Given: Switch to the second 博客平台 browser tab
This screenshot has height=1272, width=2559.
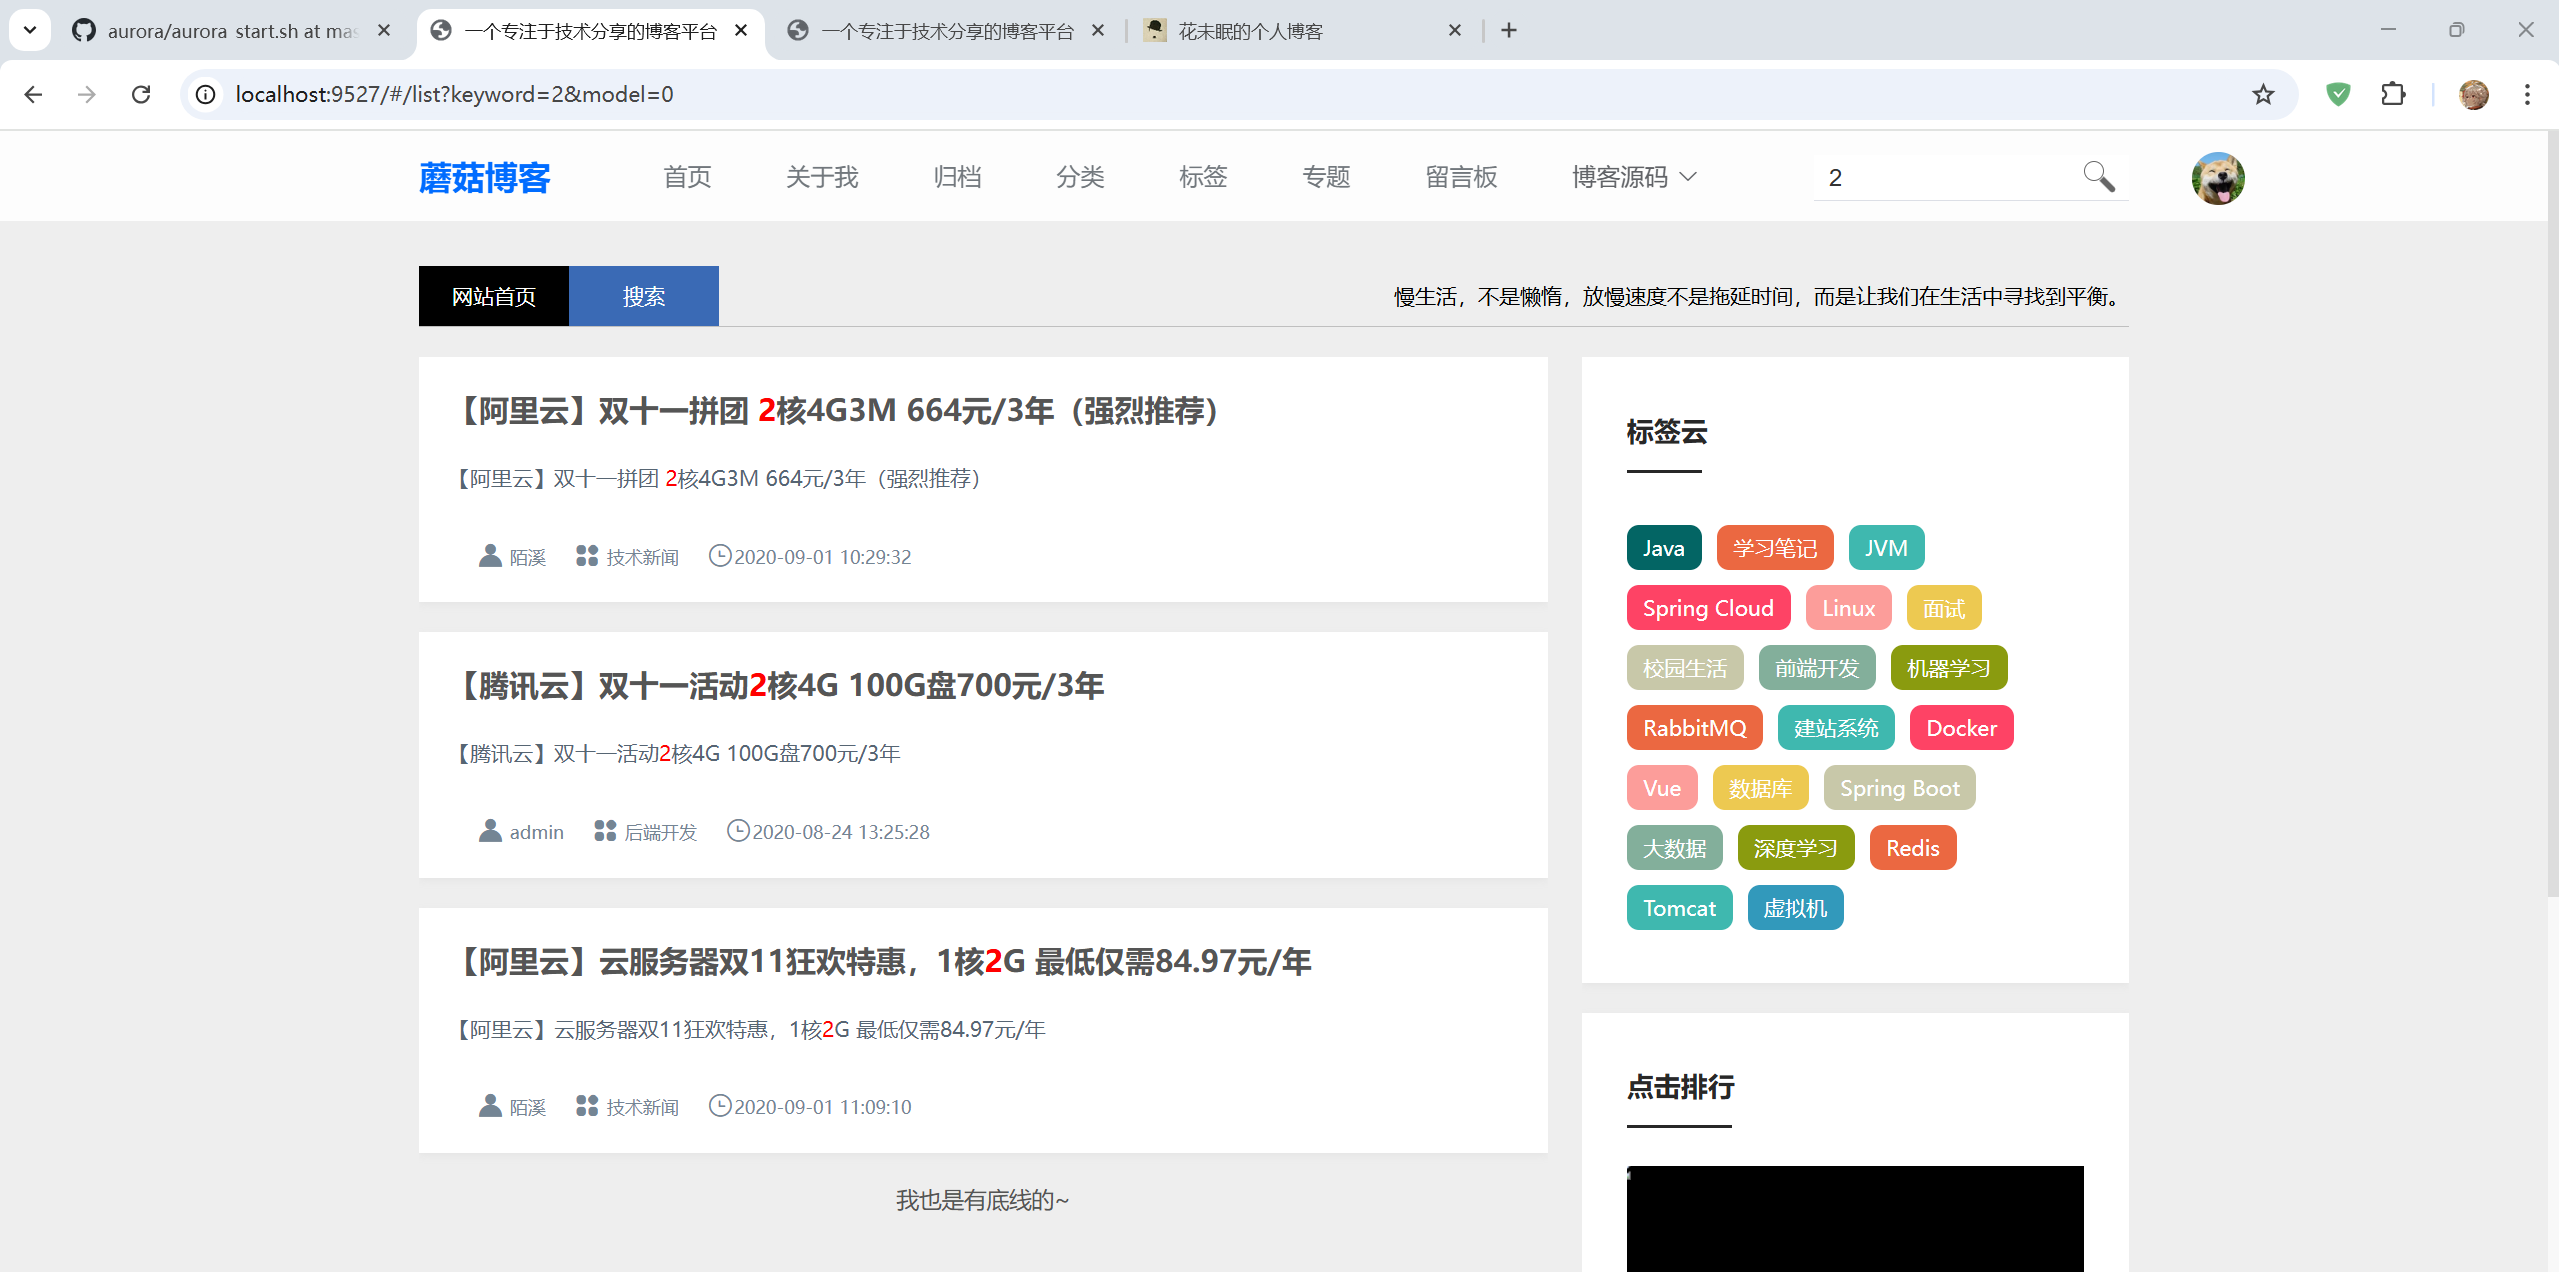Looking at the screenshot, I should (945, 31).
